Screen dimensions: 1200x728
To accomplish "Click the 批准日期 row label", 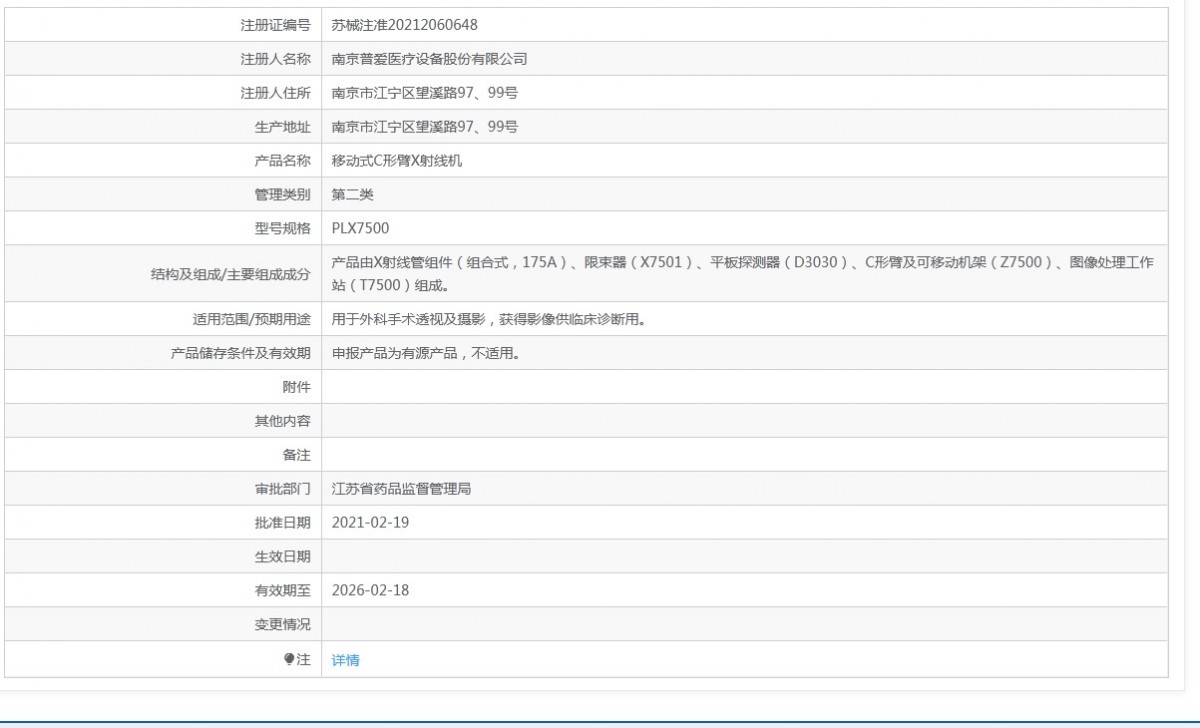I will (283, 523).
